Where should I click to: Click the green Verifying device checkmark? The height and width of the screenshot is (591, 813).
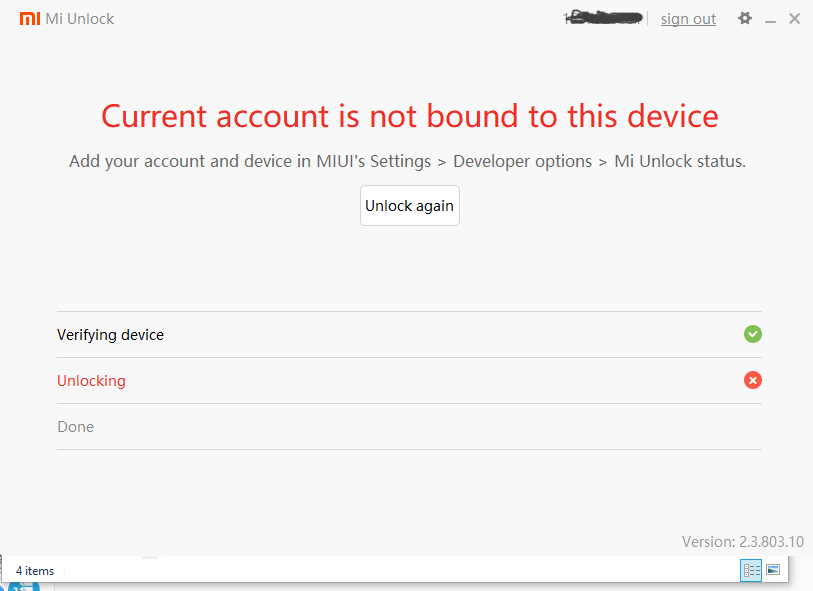click(x=753, y=334)
